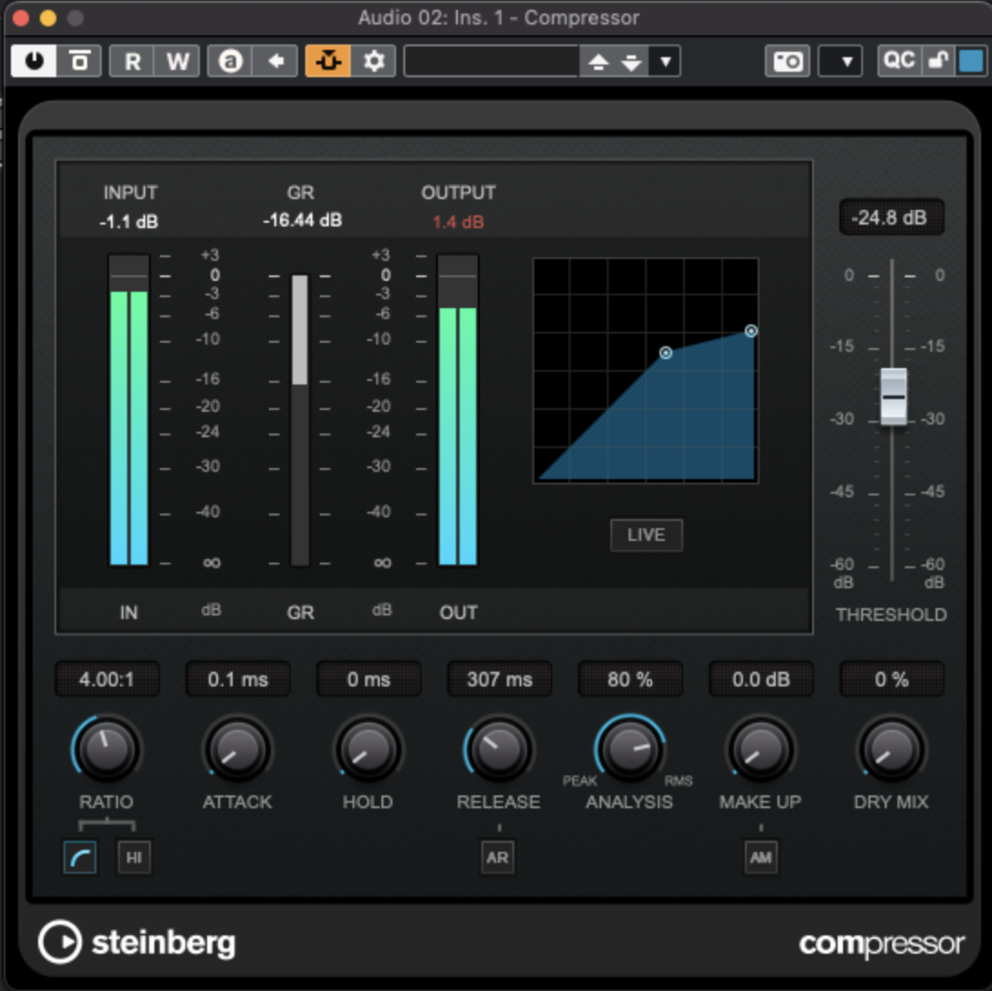This screenshot has width=992, height=991.
Task: Toggle the soft knee curve option under Ratio
Action: click(x=80, y=857)
